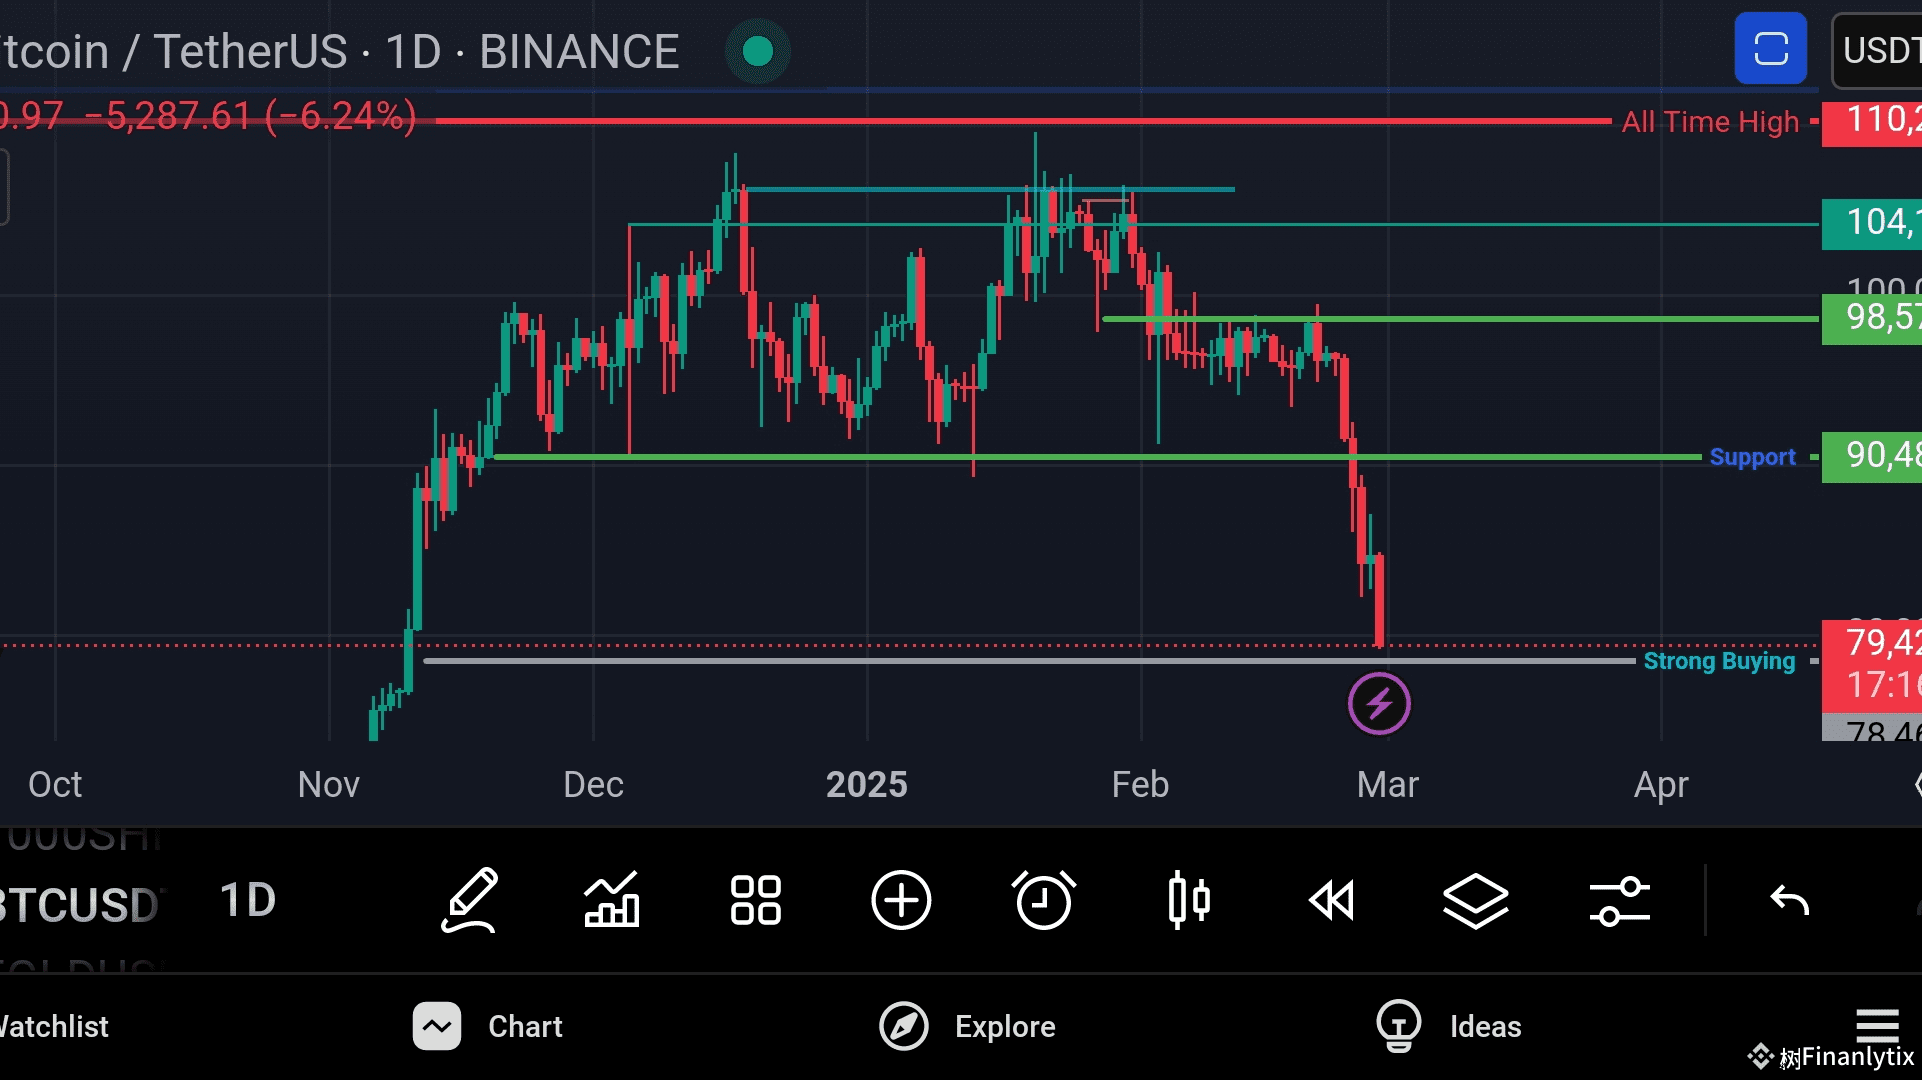Screen dimensions: 1922x1080
Task: Create an alert with the alarm clock icon
Action: click(x=1044, y=900)
